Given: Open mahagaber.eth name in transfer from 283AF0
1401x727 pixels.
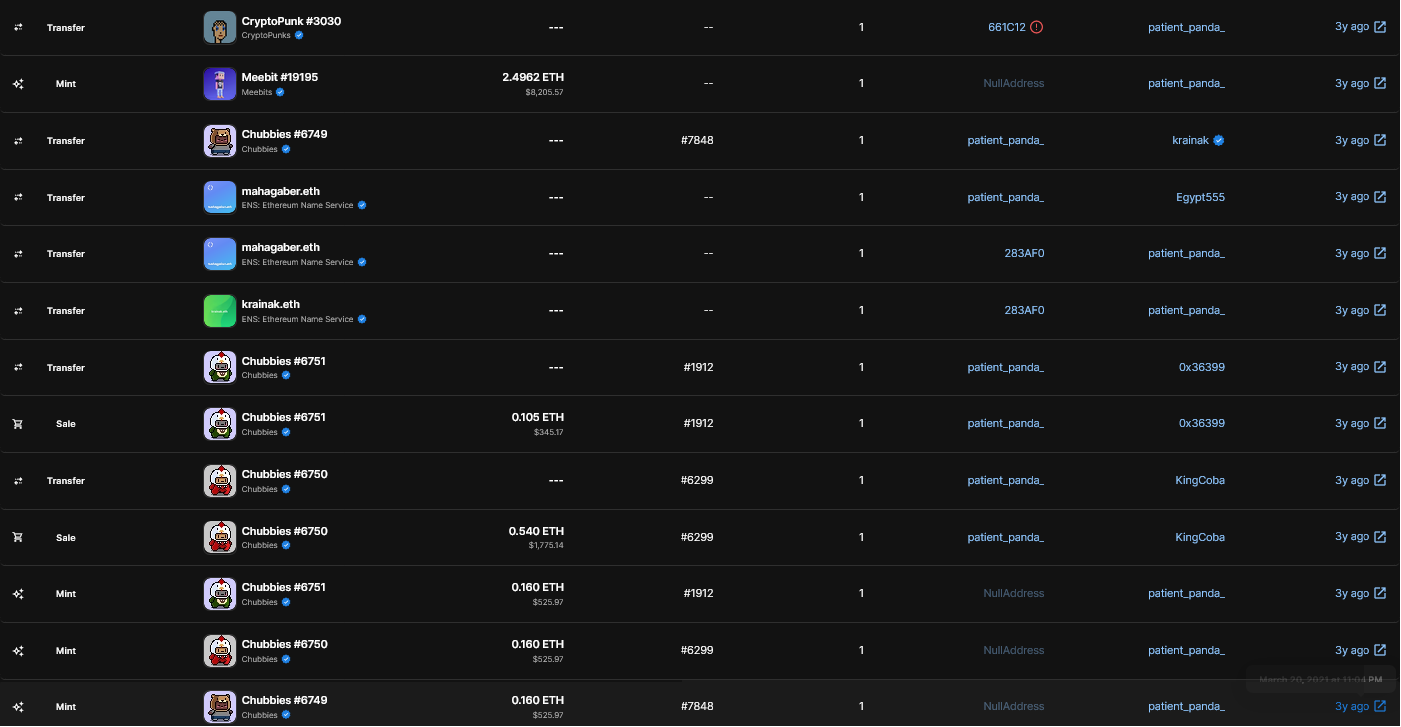Looking at the screenshot, I should pos(281,247).
